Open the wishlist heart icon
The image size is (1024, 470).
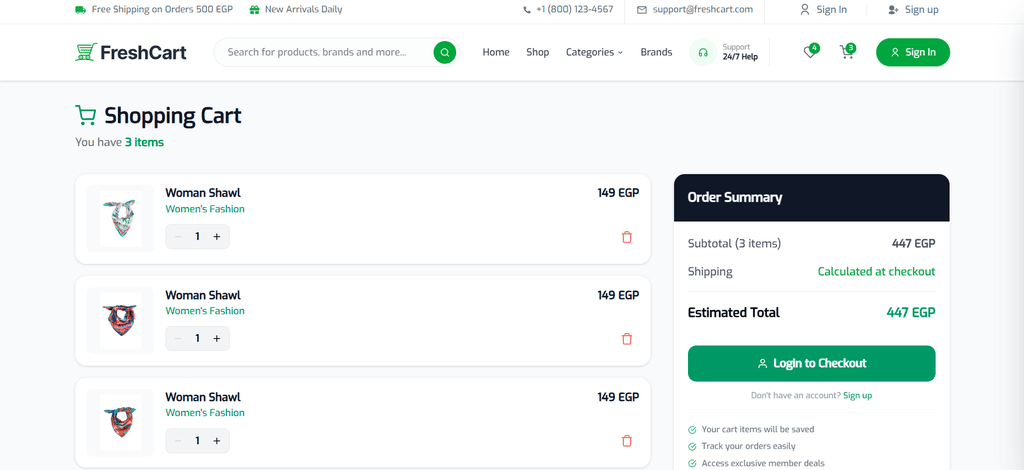coord(810,52)
